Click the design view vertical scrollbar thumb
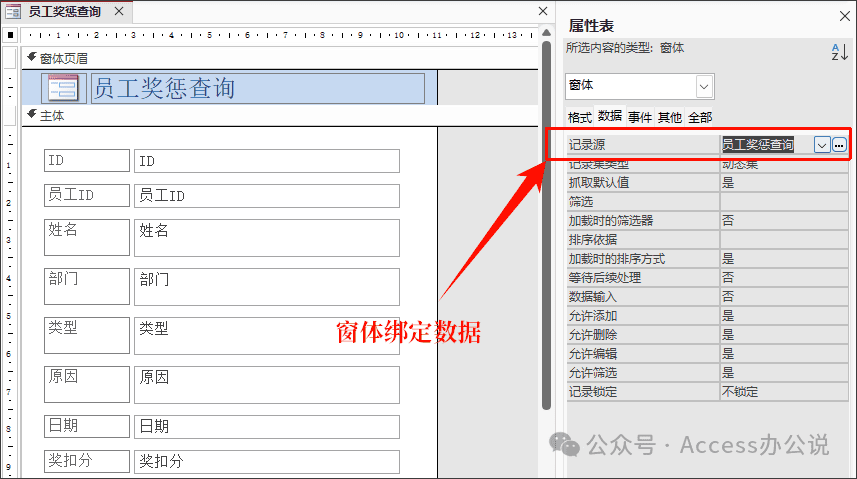Image resolution: width=857 pixels, height=479 pixels. click(x=546, y=225)
